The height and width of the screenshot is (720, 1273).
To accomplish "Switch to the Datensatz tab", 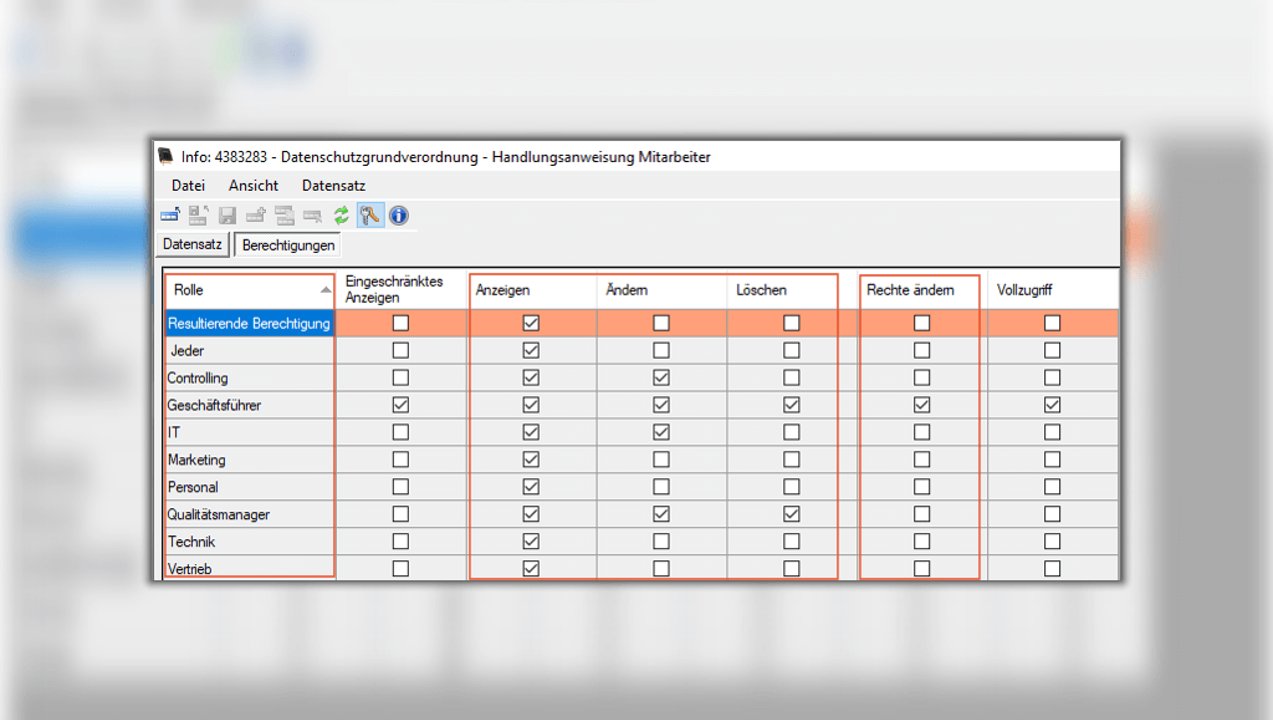I will pos(192,243).
